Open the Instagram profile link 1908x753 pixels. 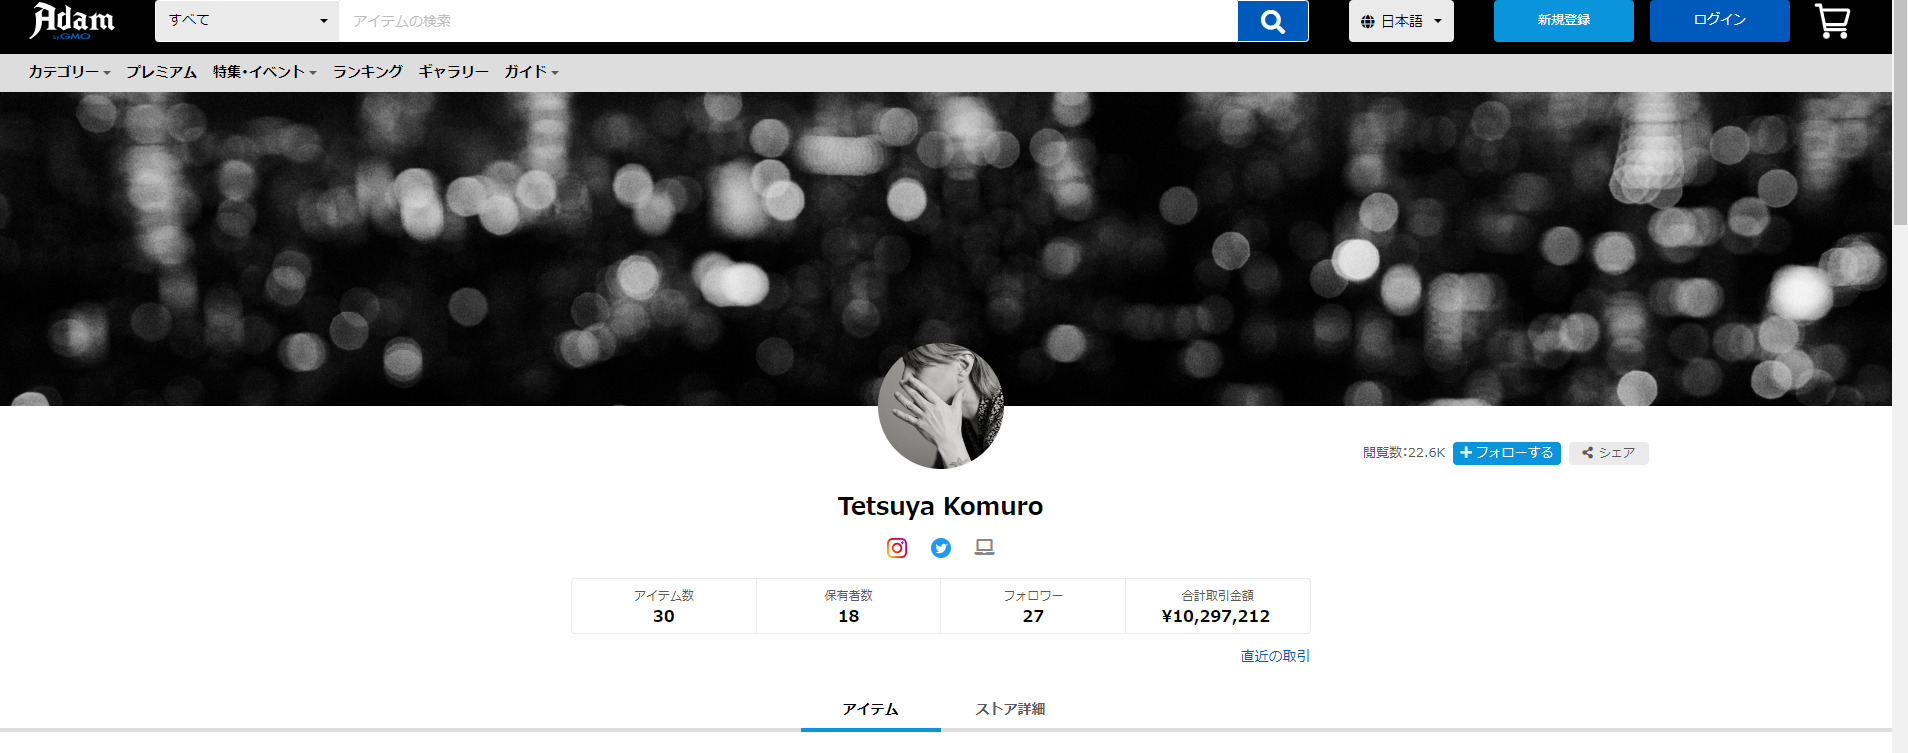pyautogui.click(x=897, y=548)
